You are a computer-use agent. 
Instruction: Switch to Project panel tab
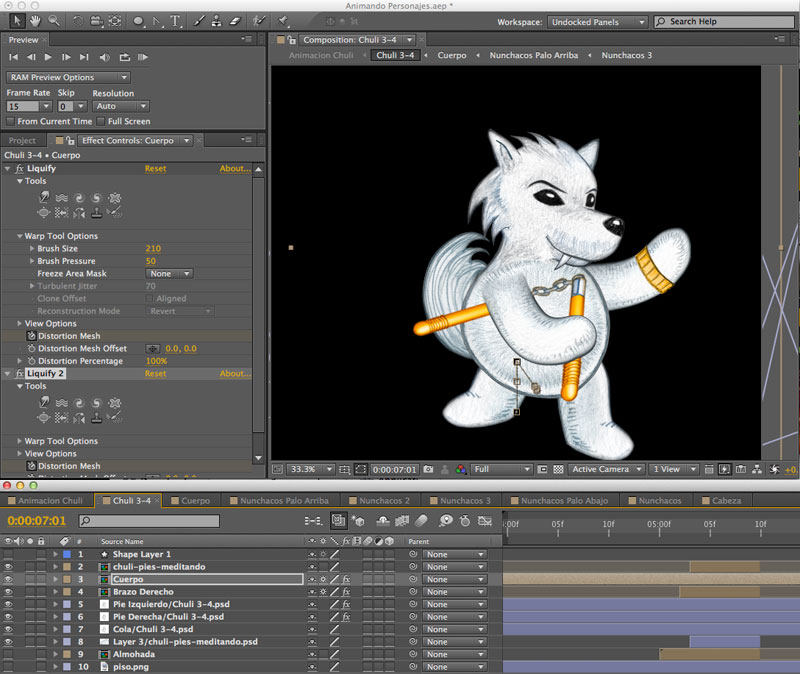pyautogui.click(x=22, y=140)
